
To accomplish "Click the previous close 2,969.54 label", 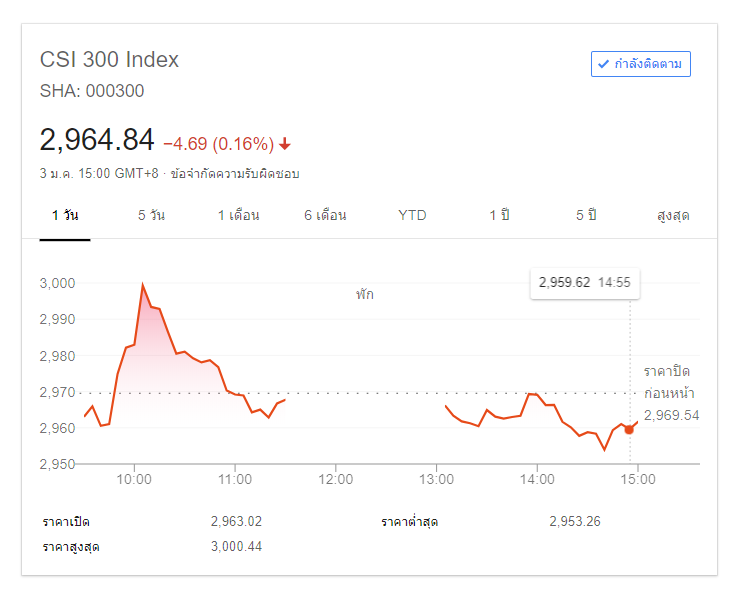I will [x=670, y=415].
